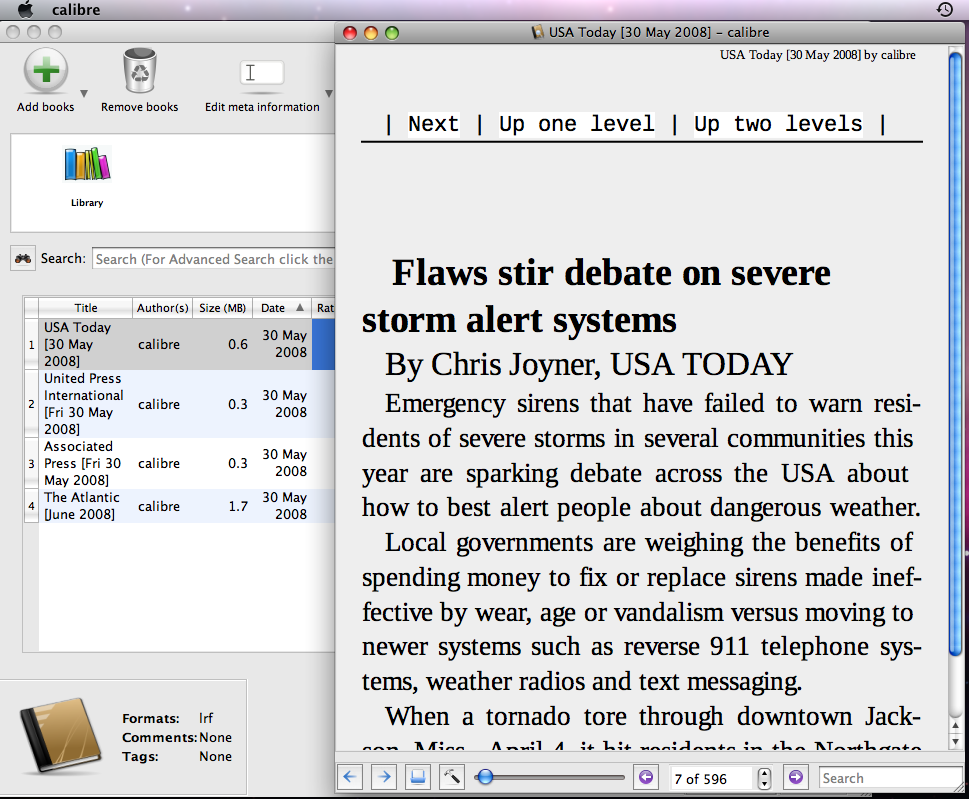The image size is (969, 799).
Task: Go back using the blue left arrow
Action: coord(350,777)
